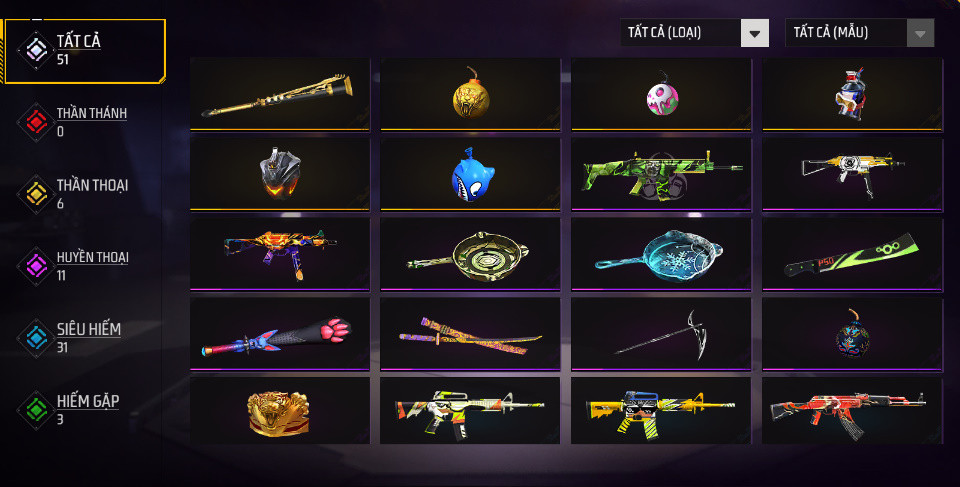Pick the golden tiger head loot box
The width and height of the screenshot is (960, 487).
point(280,410)
